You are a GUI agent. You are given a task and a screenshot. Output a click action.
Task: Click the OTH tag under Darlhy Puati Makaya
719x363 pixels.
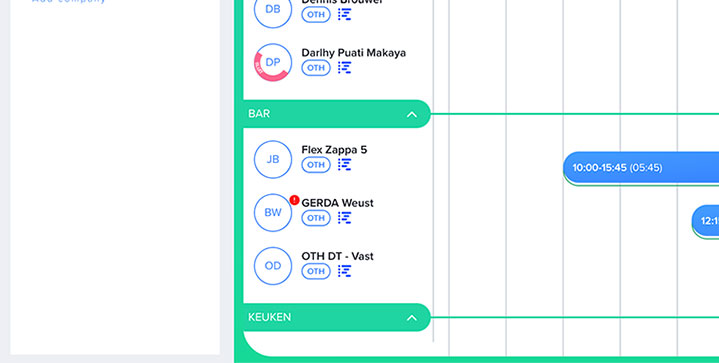pos(316,68)
